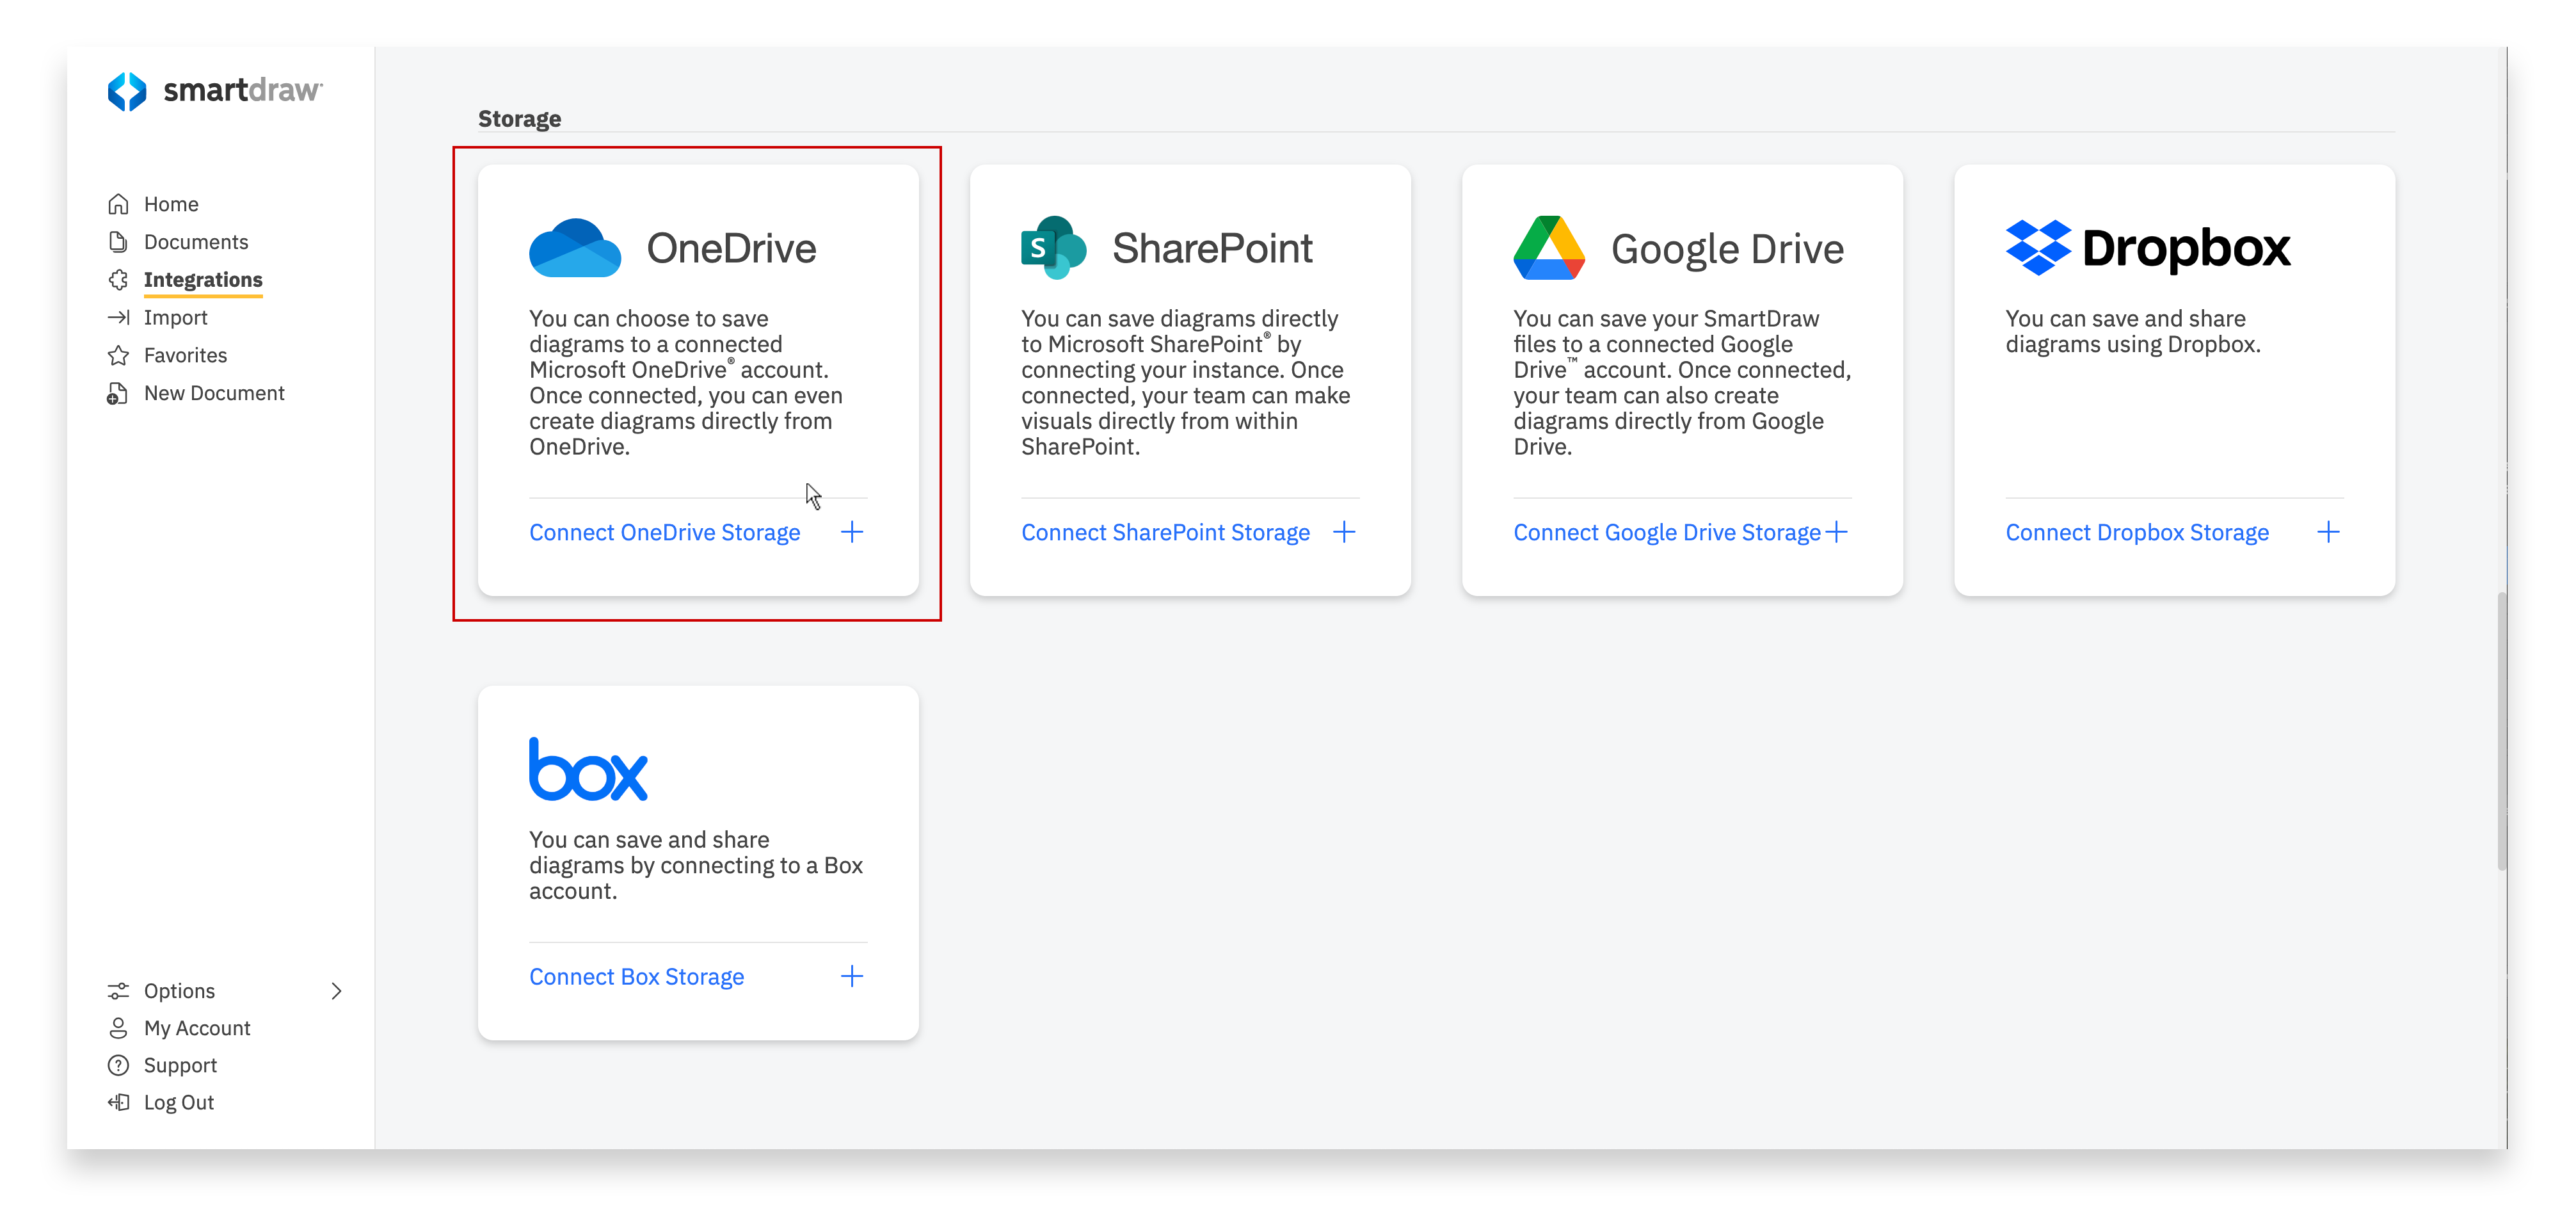Viewport: 2576px width, 1210px height.
Task: Click the plus next to Connect Dropbox Storage
Action: [2330, 532]
